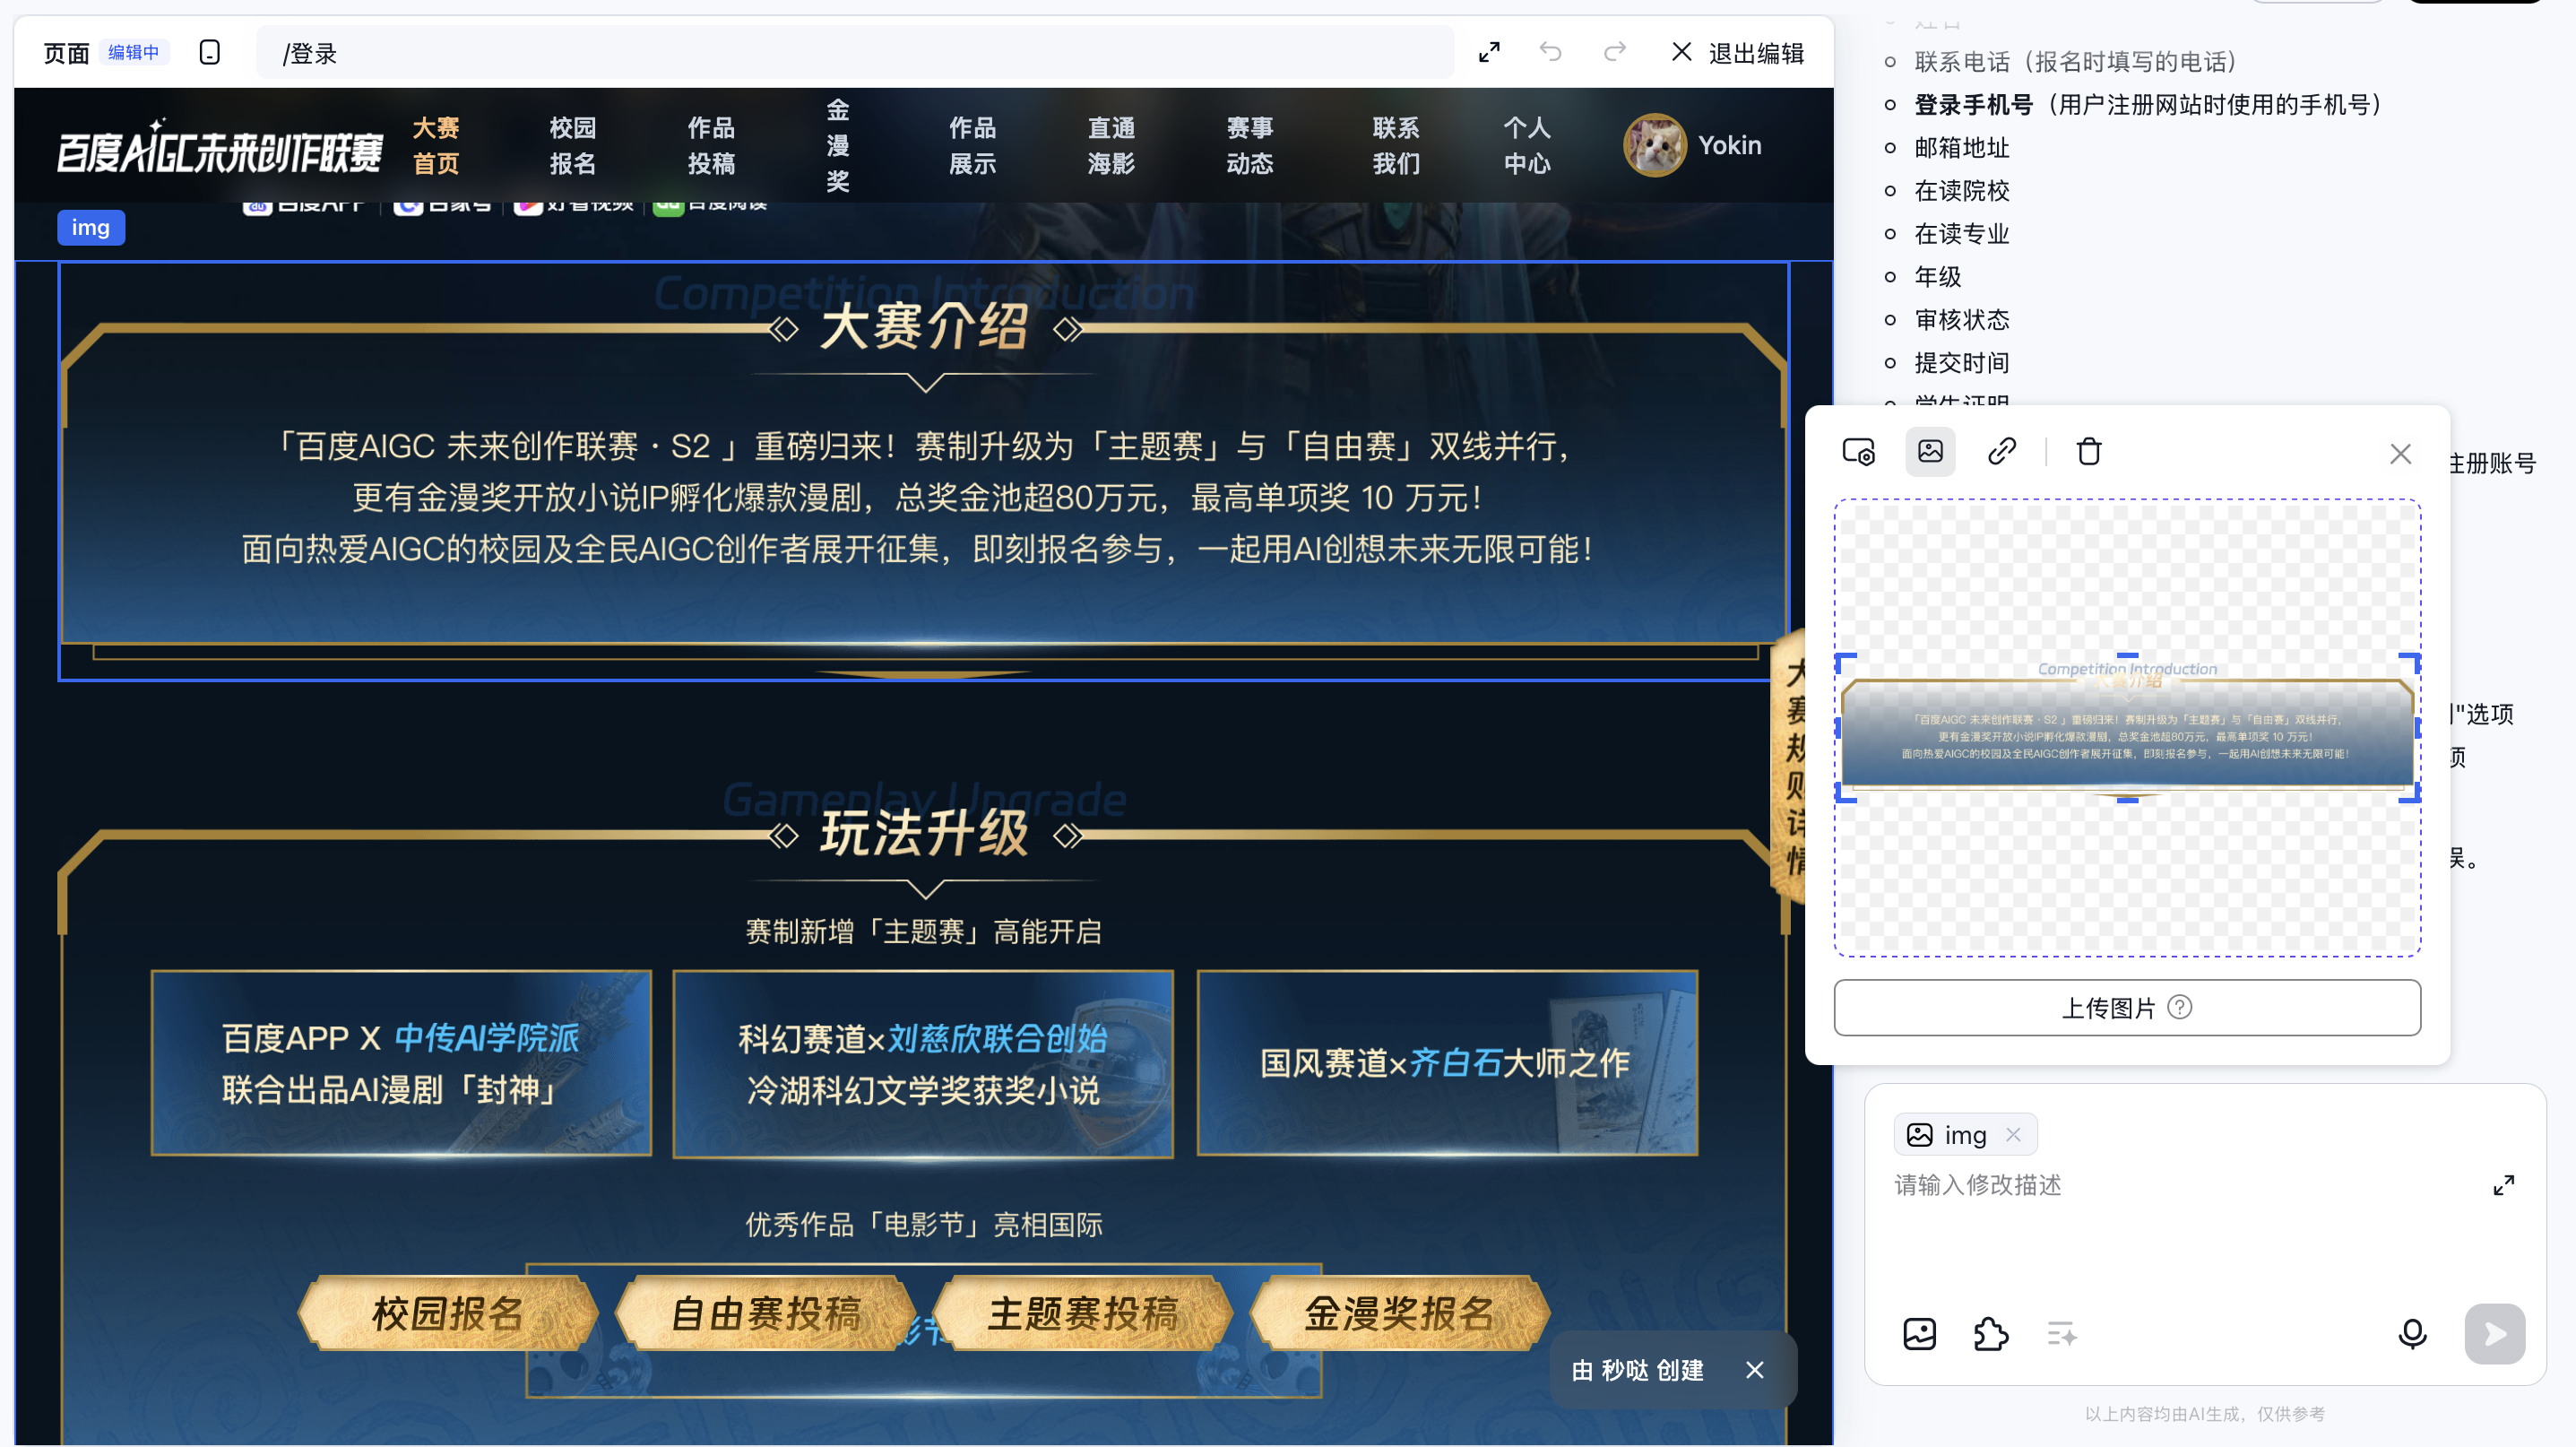Select 作品投稿 in the site navigation
Screen dimensions: 2576x1447
click(711, 145)
